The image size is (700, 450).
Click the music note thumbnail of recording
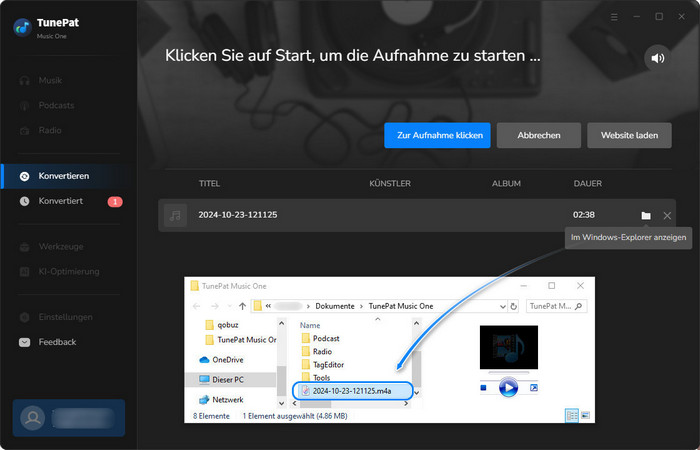click(175, 215)
